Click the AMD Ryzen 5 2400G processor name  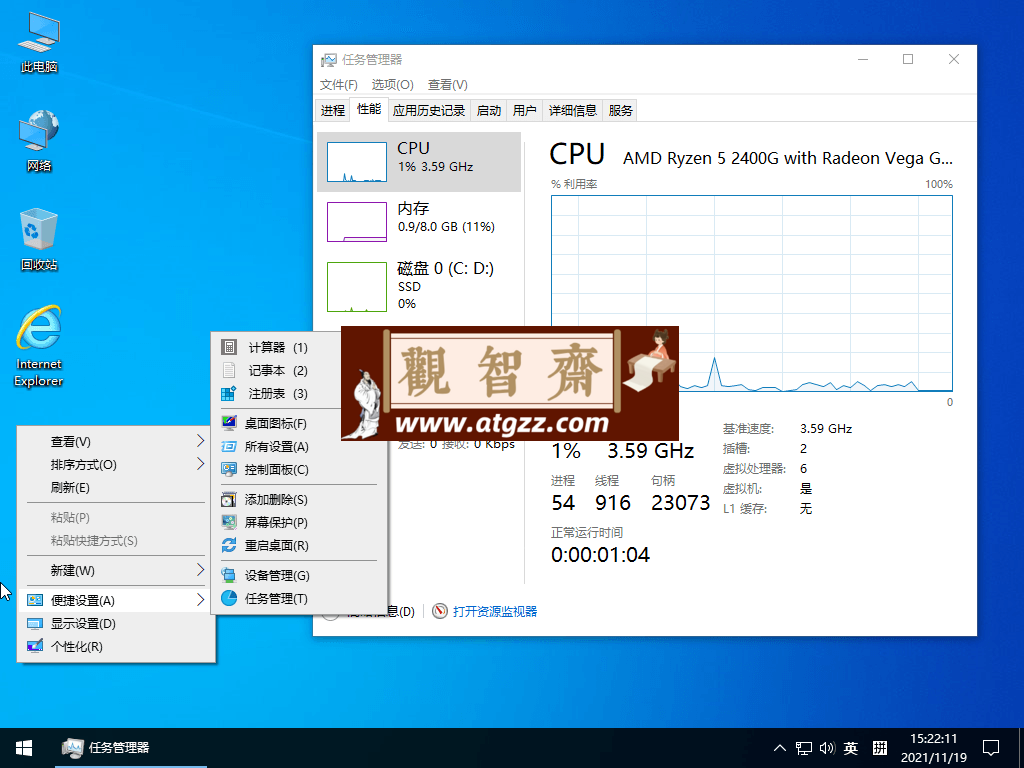788,159
